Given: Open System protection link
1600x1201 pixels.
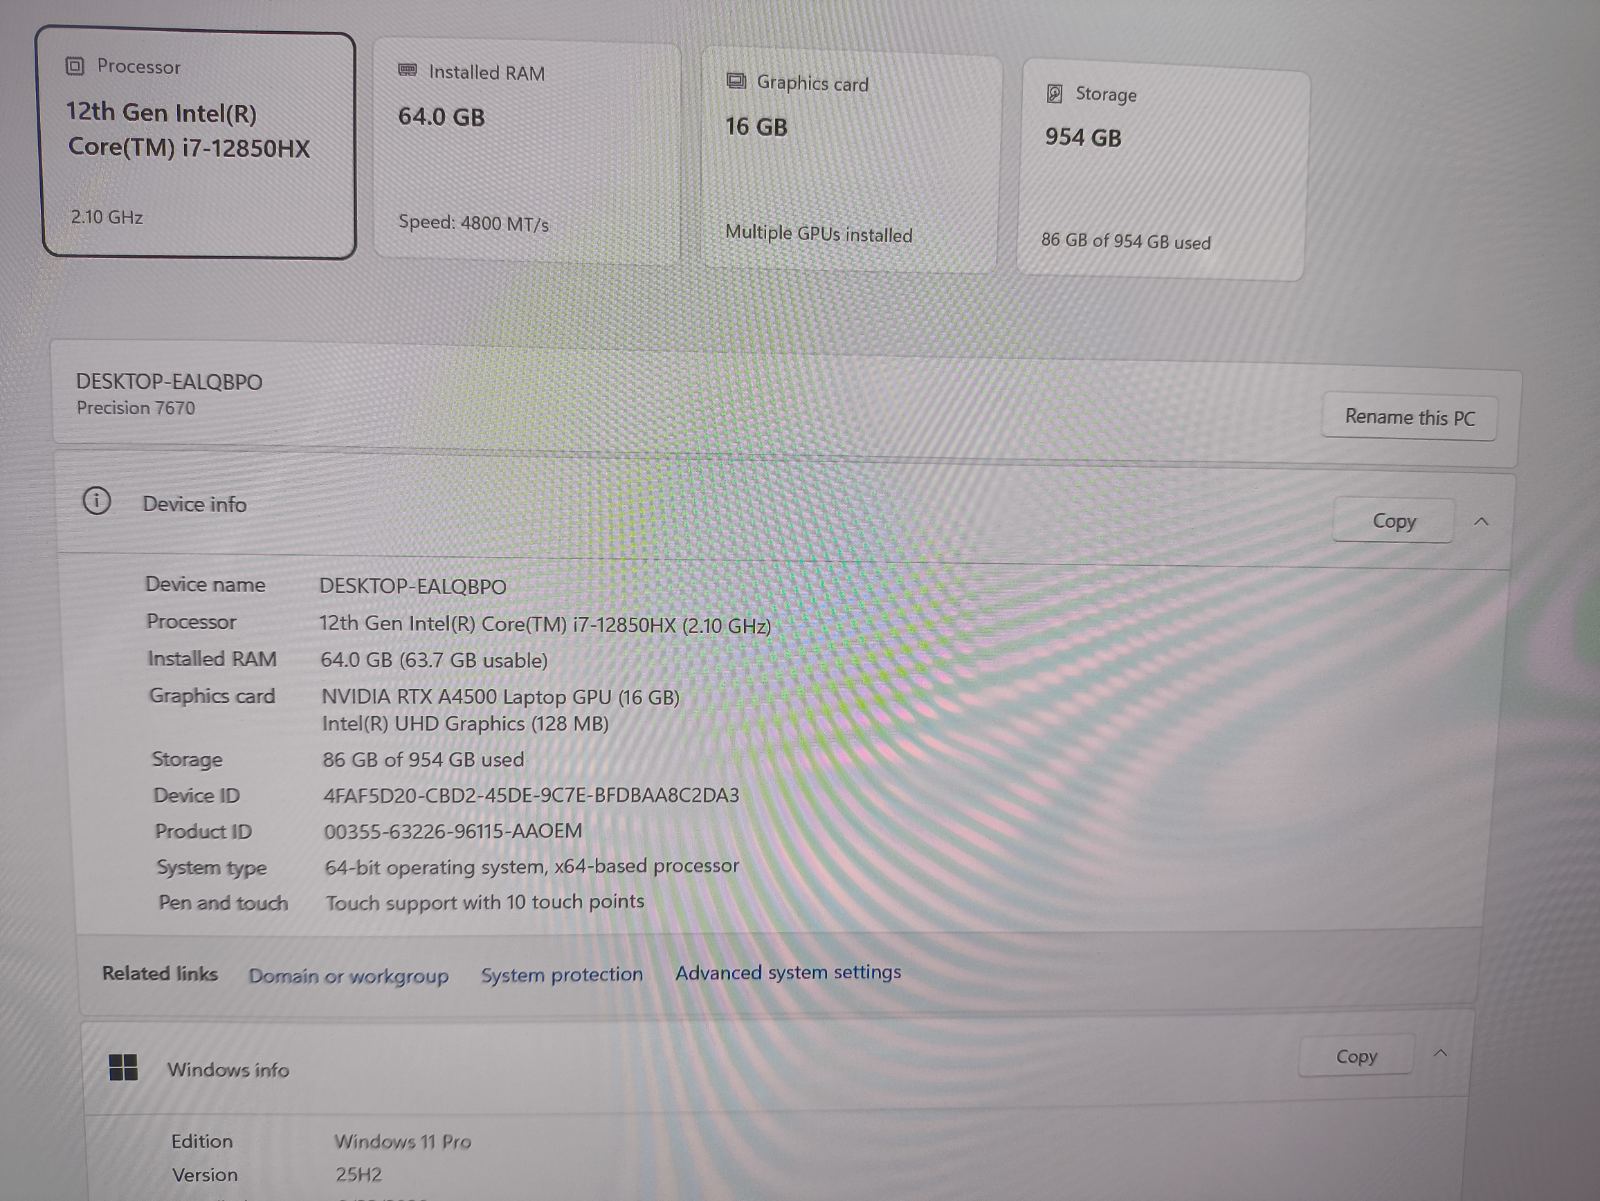Looking at the screenshot, I should (562, 975).
